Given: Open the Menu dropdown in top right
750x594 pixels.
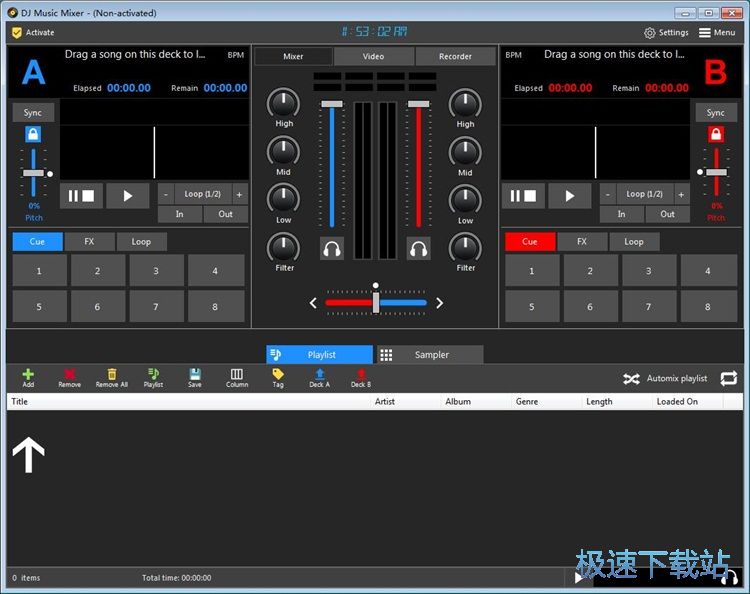Looking at the screenshot, I should pyautogui.click(x=717, y=32).
